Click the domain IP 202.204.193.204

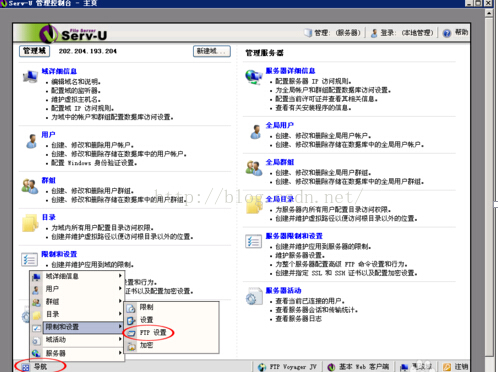pos(88,51)
